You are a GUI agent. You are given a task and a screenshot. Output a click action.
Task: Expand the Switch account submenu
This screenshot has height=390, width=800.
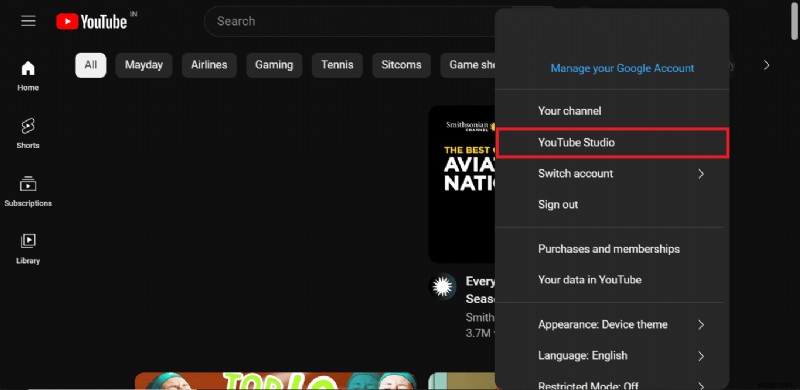click(x=612, y=174)
